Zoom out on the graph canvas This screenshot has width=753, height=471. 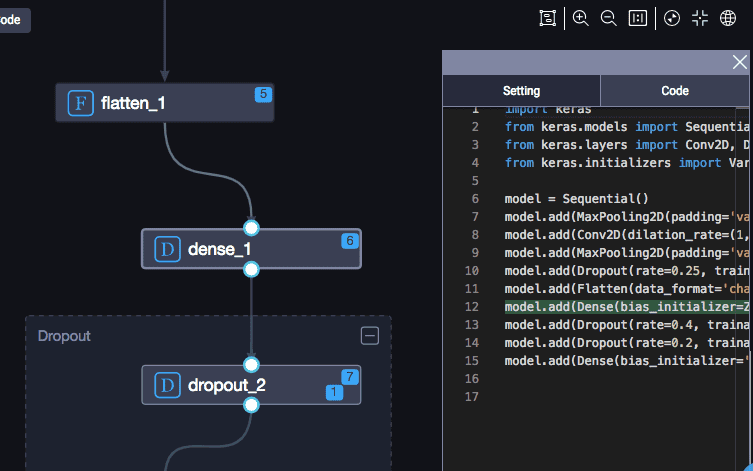[x=608, y=18]
